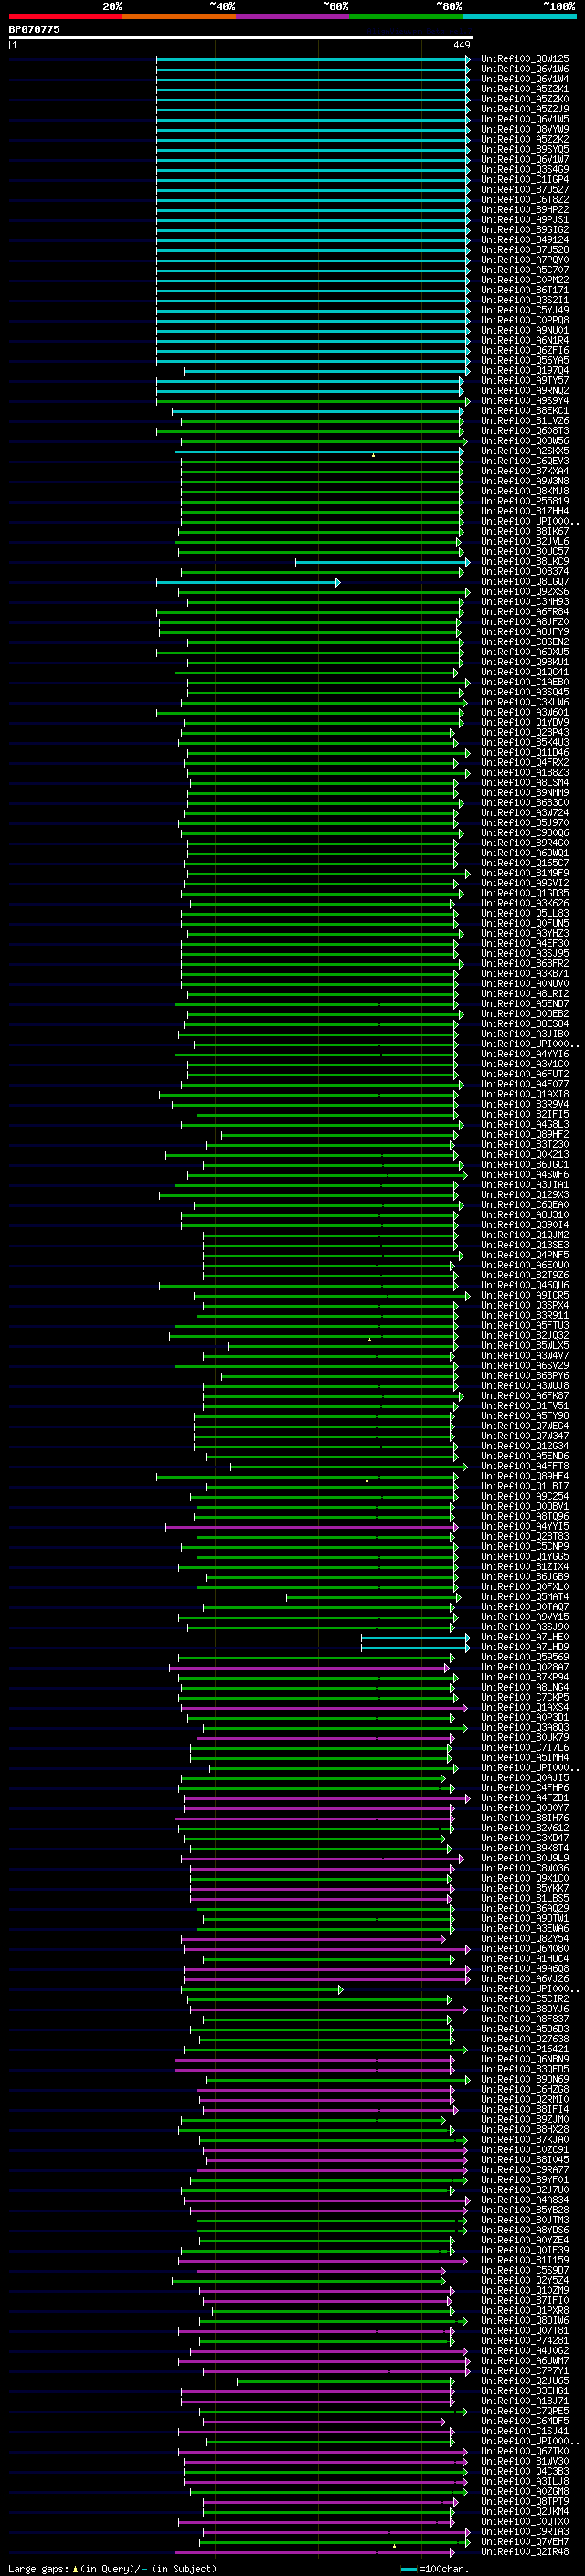Viewport: 585px width, 2576px height.
Task: Click label UniRef100_B8EKC1
Action: click(x=525, y=410)
